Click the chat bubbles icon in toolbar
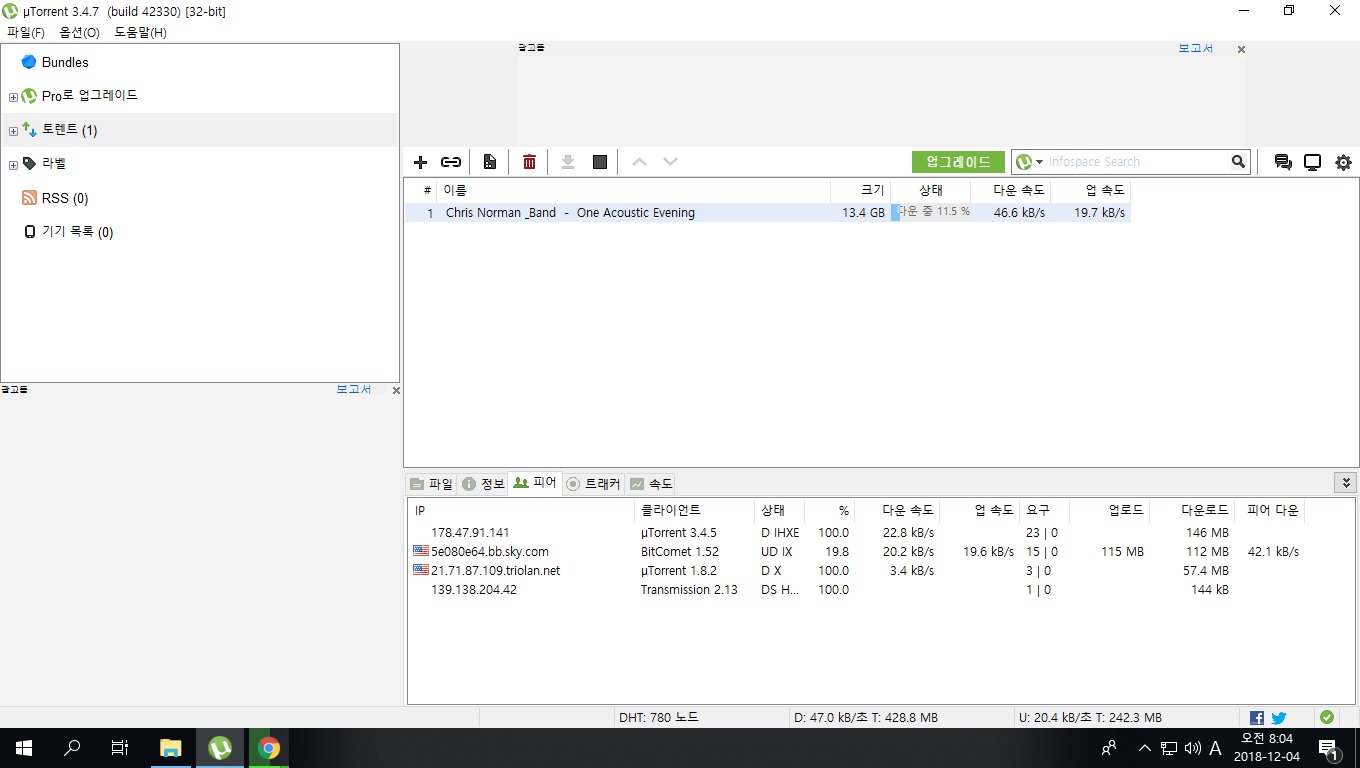The image size is (1360, 768). [x=1282, y=162]
